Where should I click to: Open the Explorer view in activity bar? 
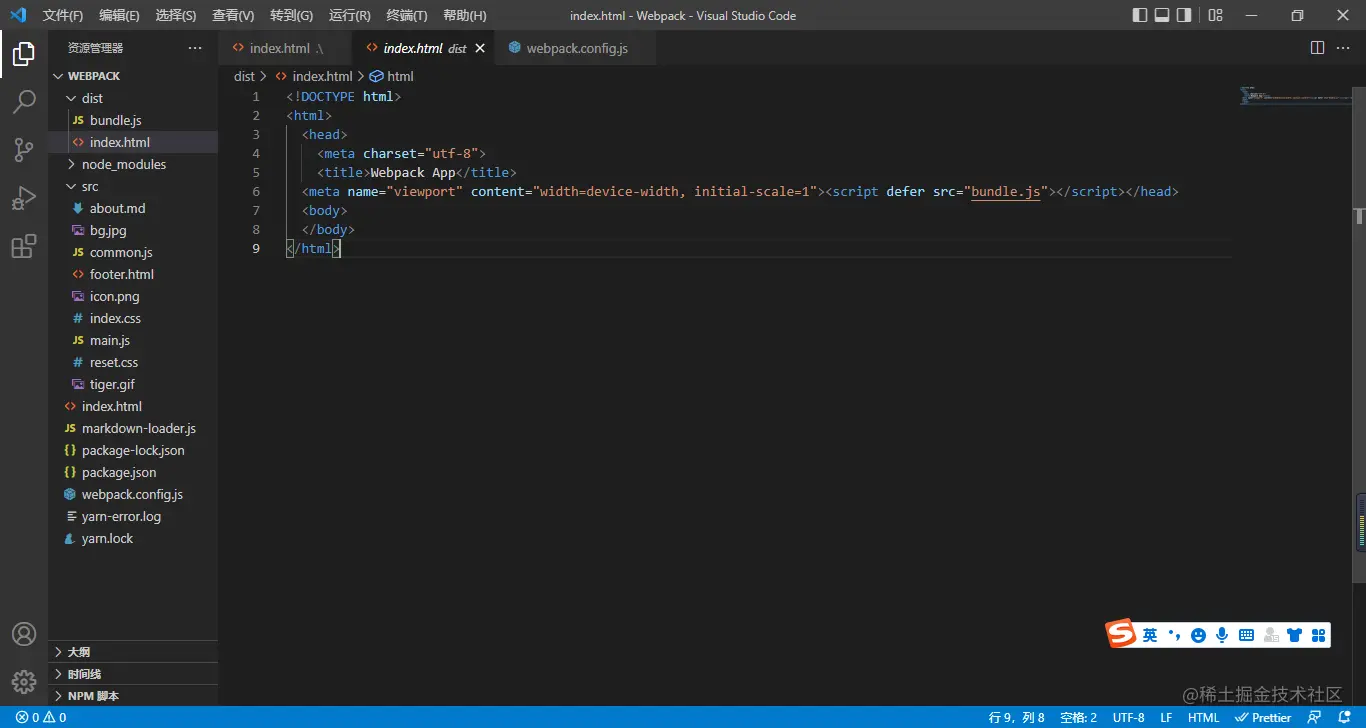point(24,54)
